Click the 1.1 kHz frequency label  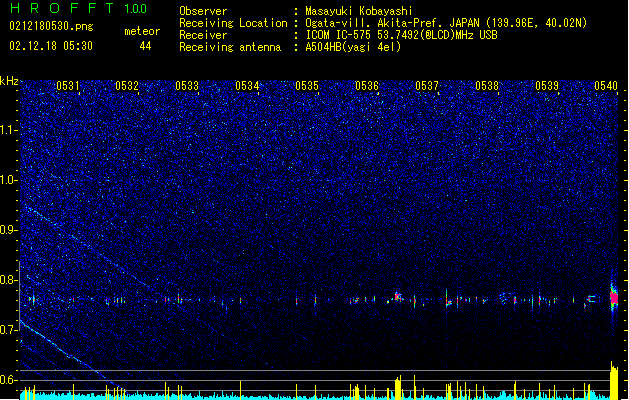click(x=9, y=130)
